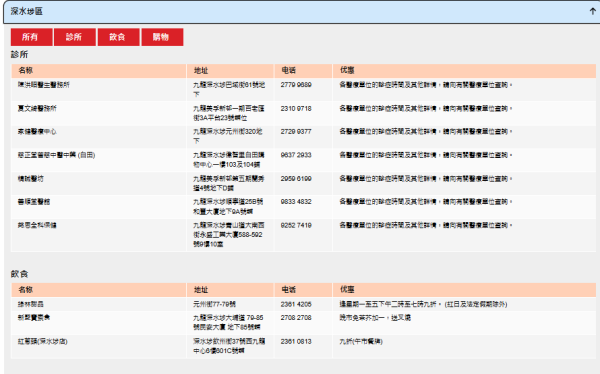Click the clinic name in the row ending 7419
600x374 pixels.
coord(37,225)
